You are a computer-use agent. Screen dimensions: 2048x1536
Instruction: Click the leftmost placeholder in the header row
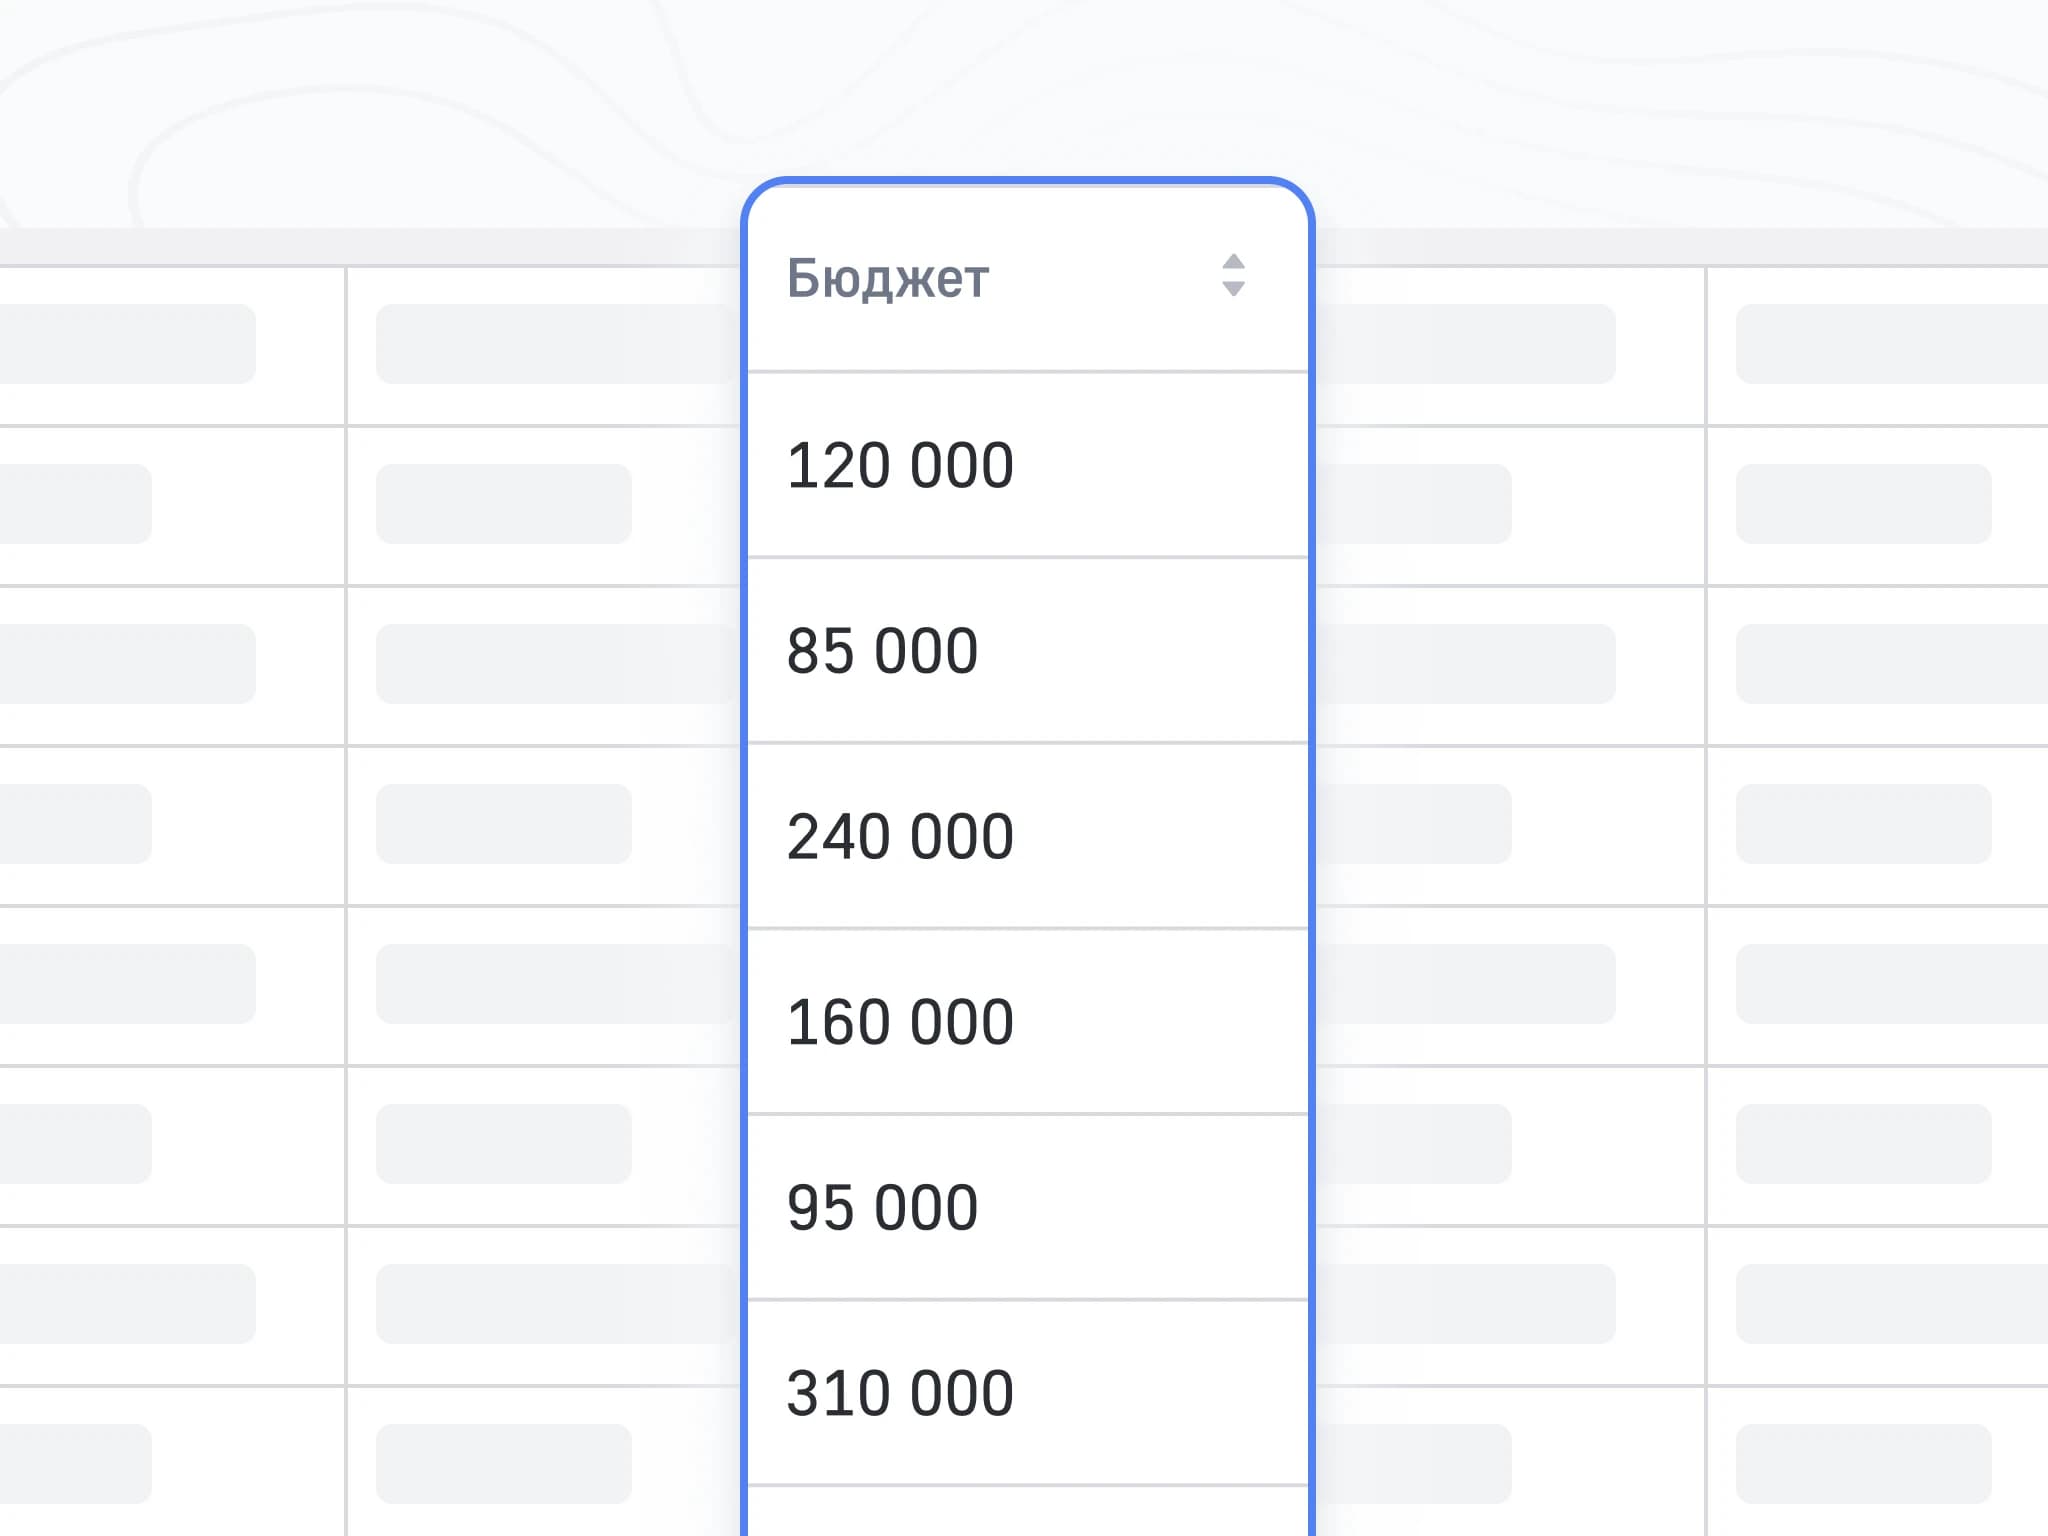coord(128,344)
